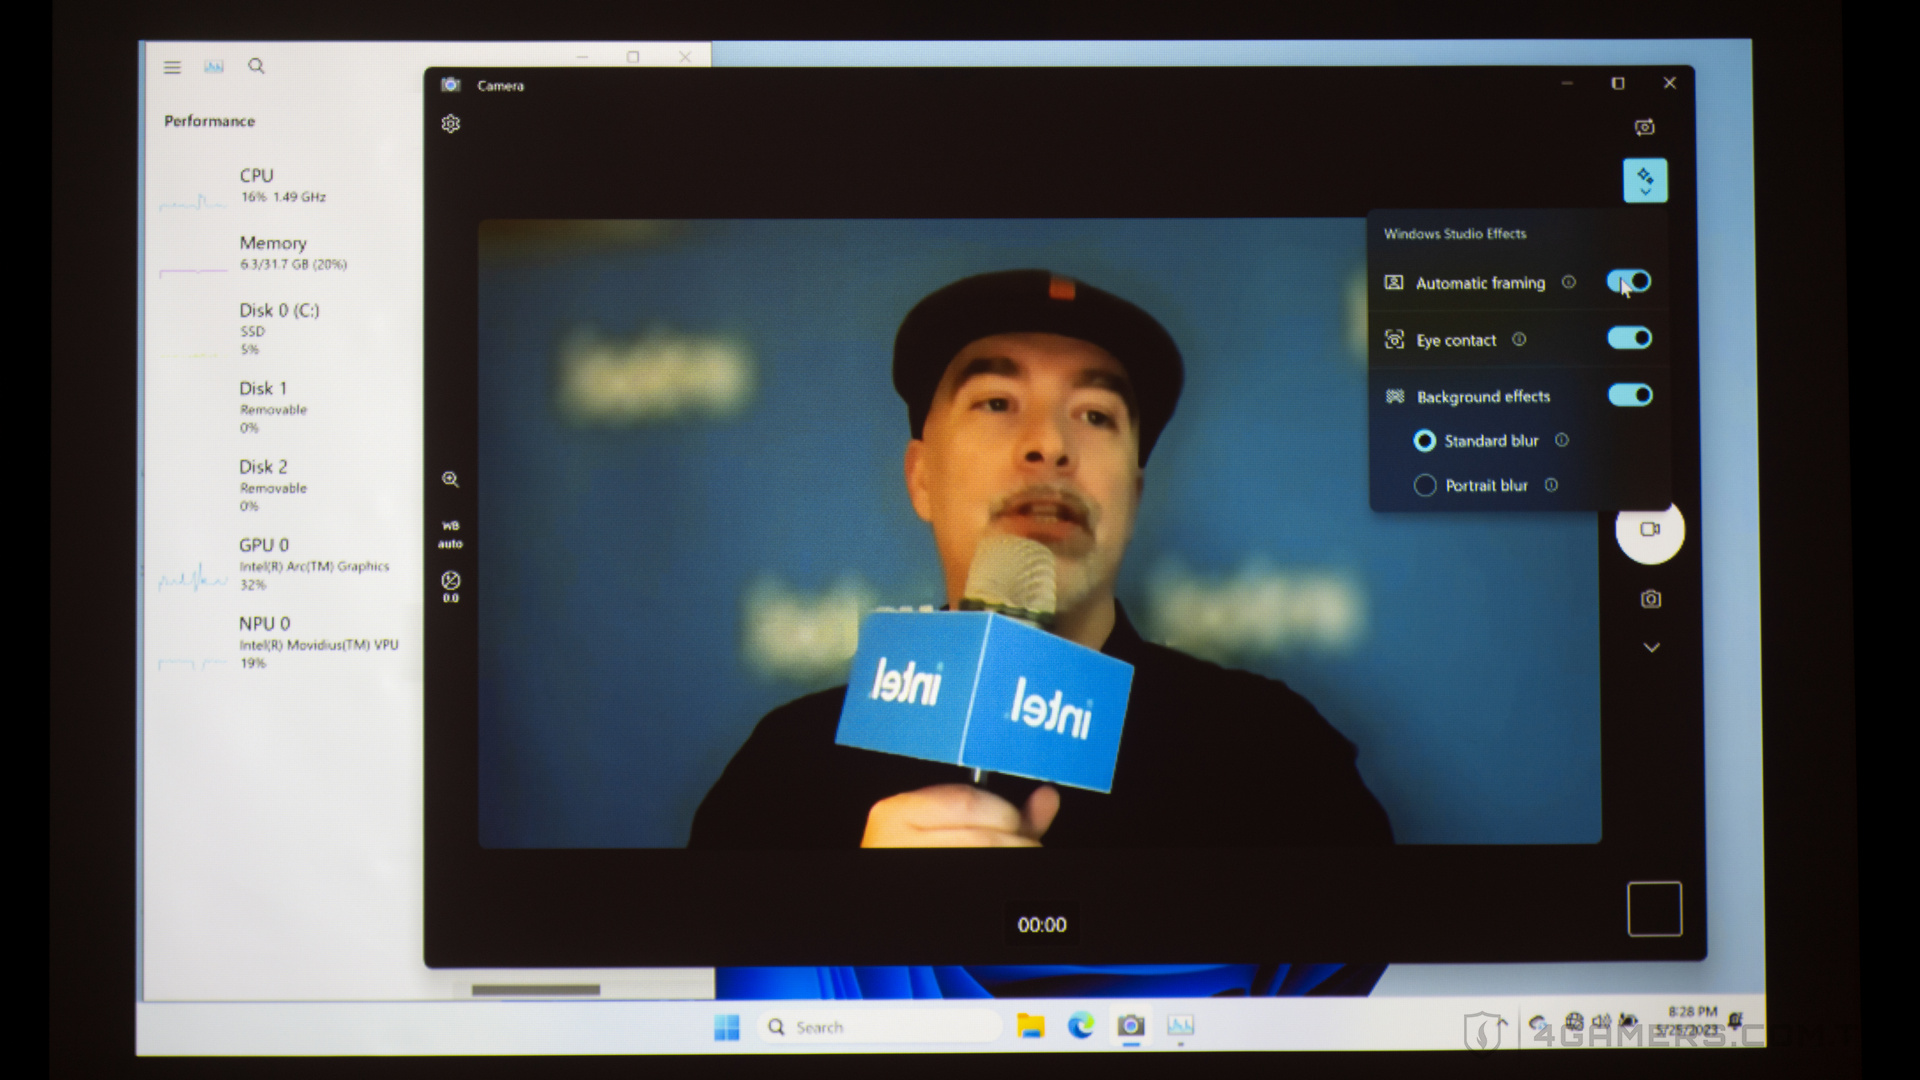The width and height of the screenshot is (1920, 1080).
Task: Switch to photo mode camera icon
Action: pyautogui.click(x=1651, y=599)
